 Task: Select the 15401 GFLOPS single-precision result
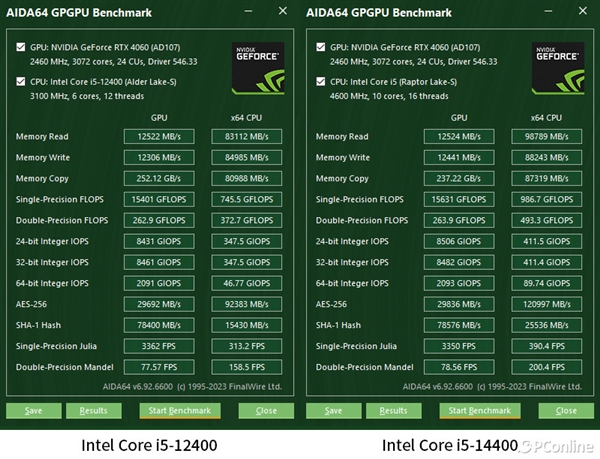click(x=159, y=199)
